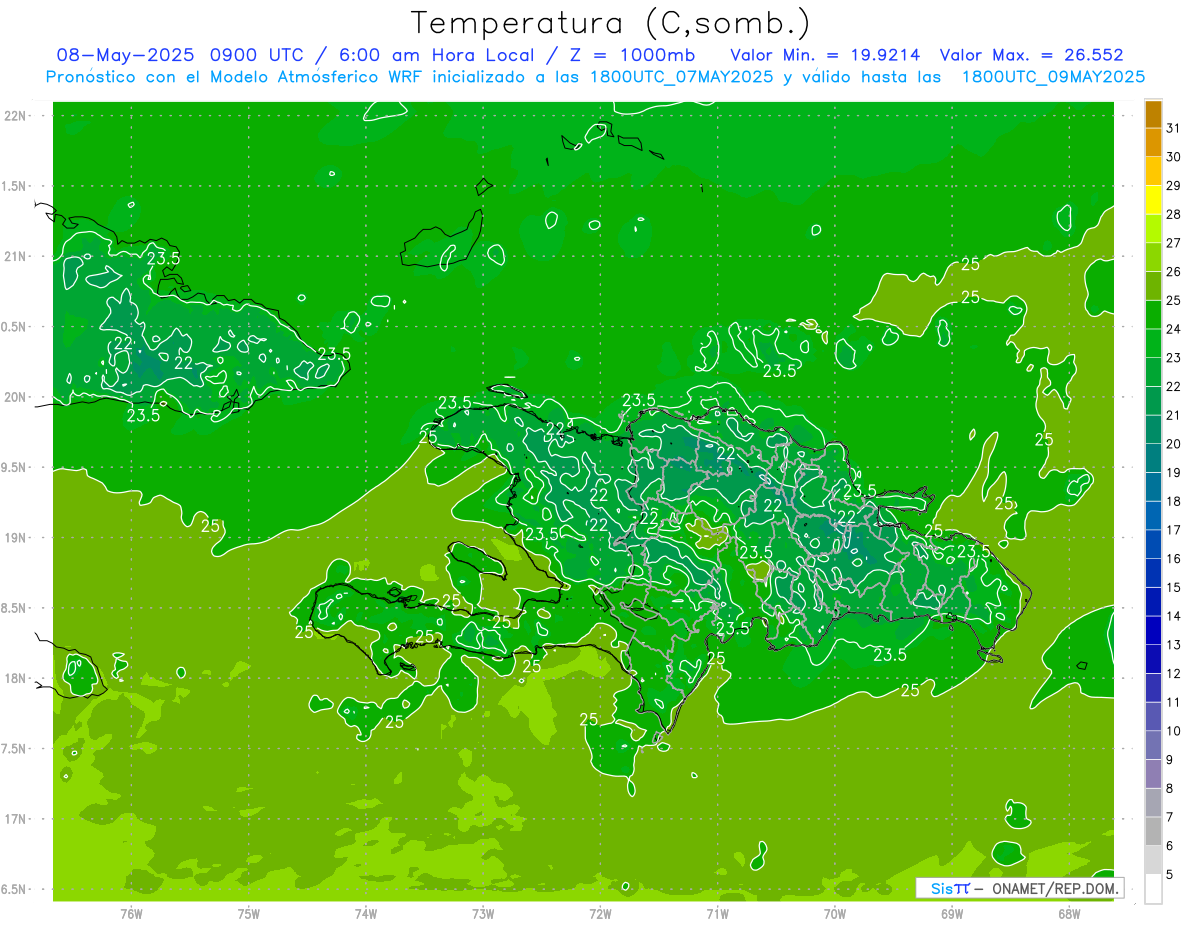The image size is (1200, 927).
Task: Click the "19" value on color scale
Action: coord(1174,473)
